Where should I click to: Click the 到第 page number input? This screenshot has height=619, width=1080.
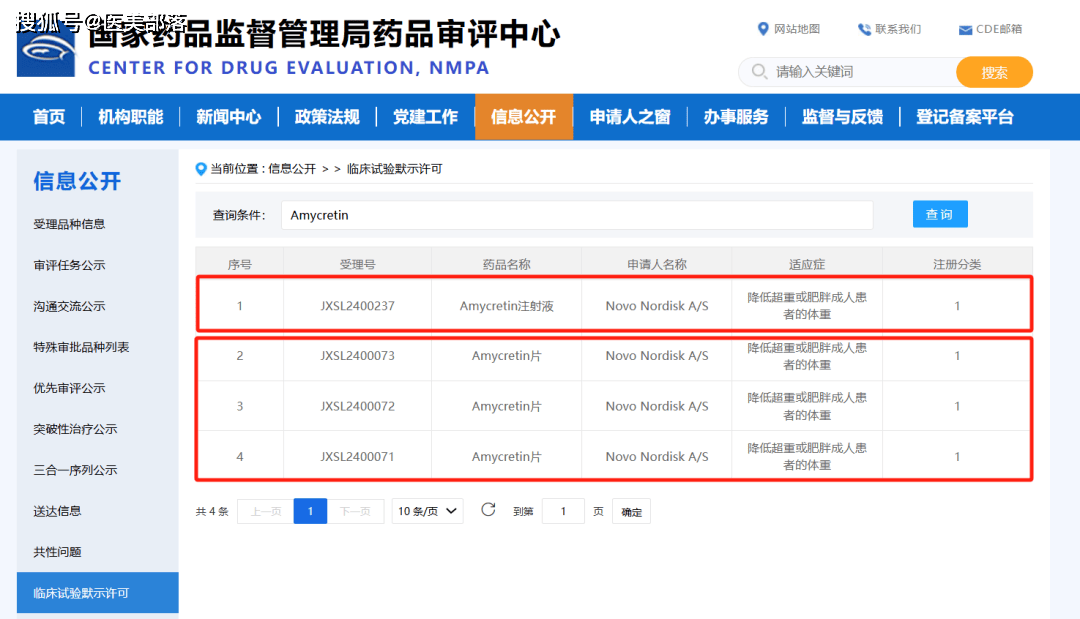click(x=563, y=512)
